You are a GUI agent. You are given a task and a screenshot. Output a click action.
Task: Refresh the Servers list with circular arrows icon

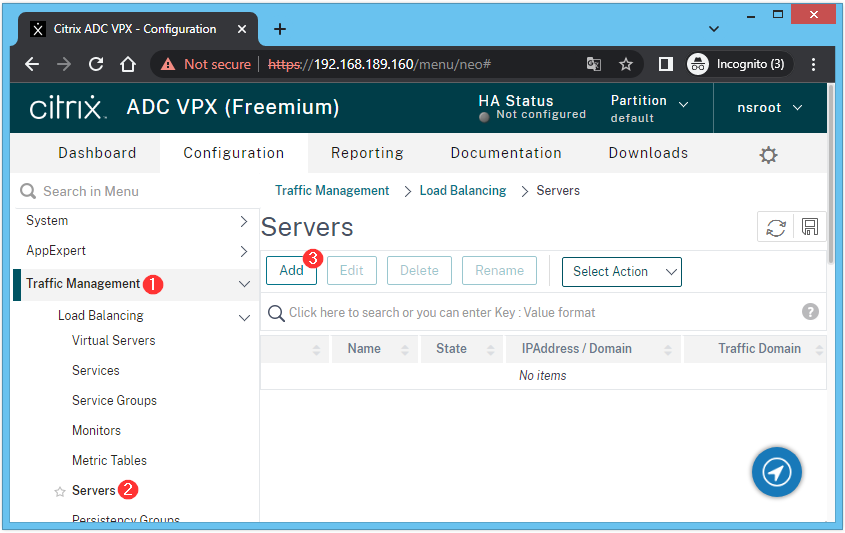click(x=775, y=227)
